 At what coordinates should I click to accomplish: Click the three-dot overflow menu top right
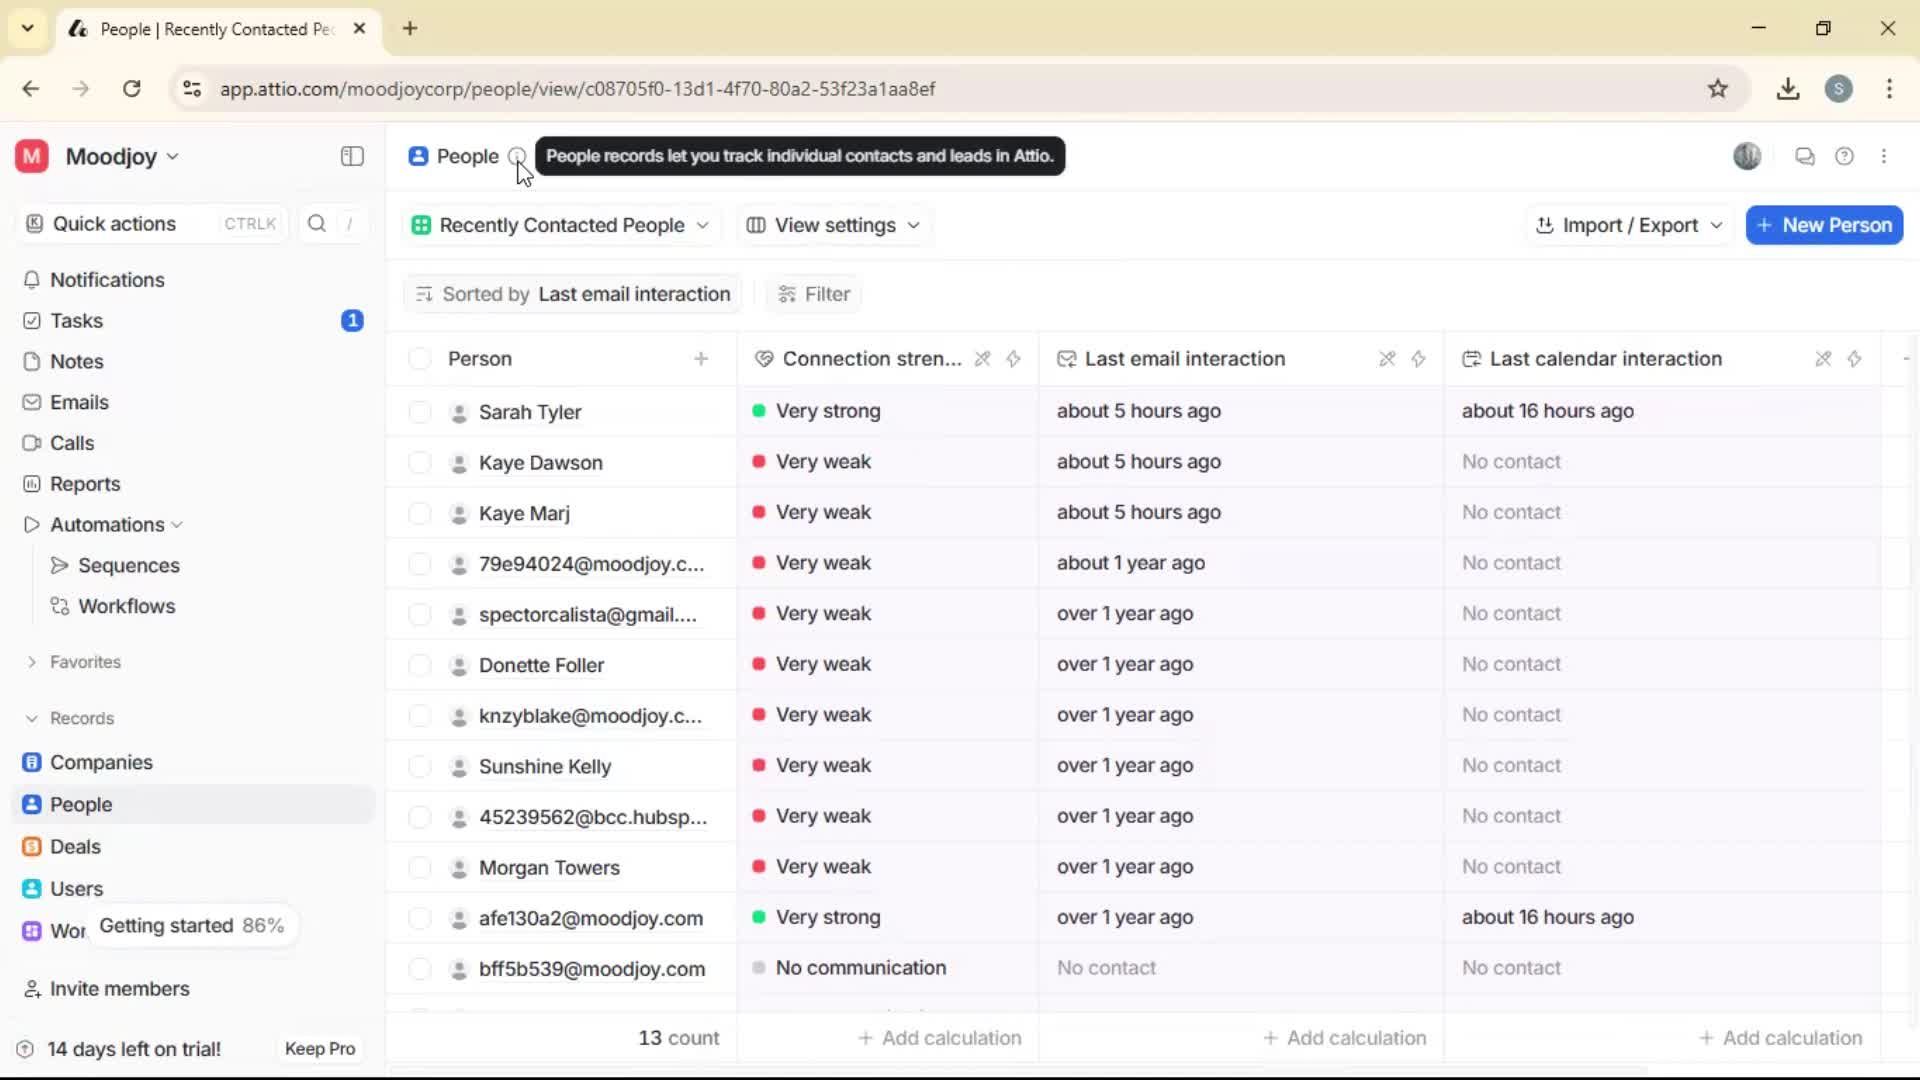point(1885,156)
